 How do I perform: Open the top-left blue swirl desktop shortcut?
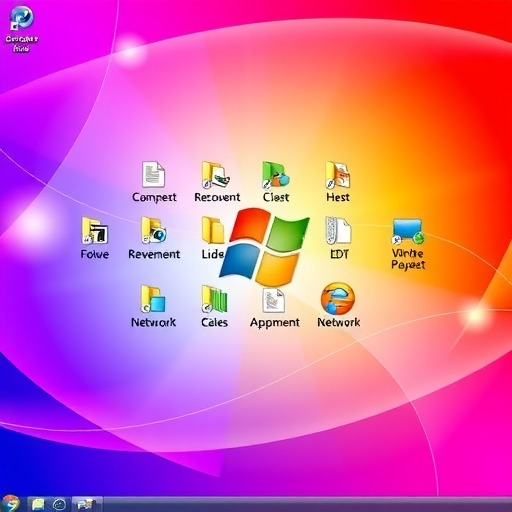[x=22, y=18]
